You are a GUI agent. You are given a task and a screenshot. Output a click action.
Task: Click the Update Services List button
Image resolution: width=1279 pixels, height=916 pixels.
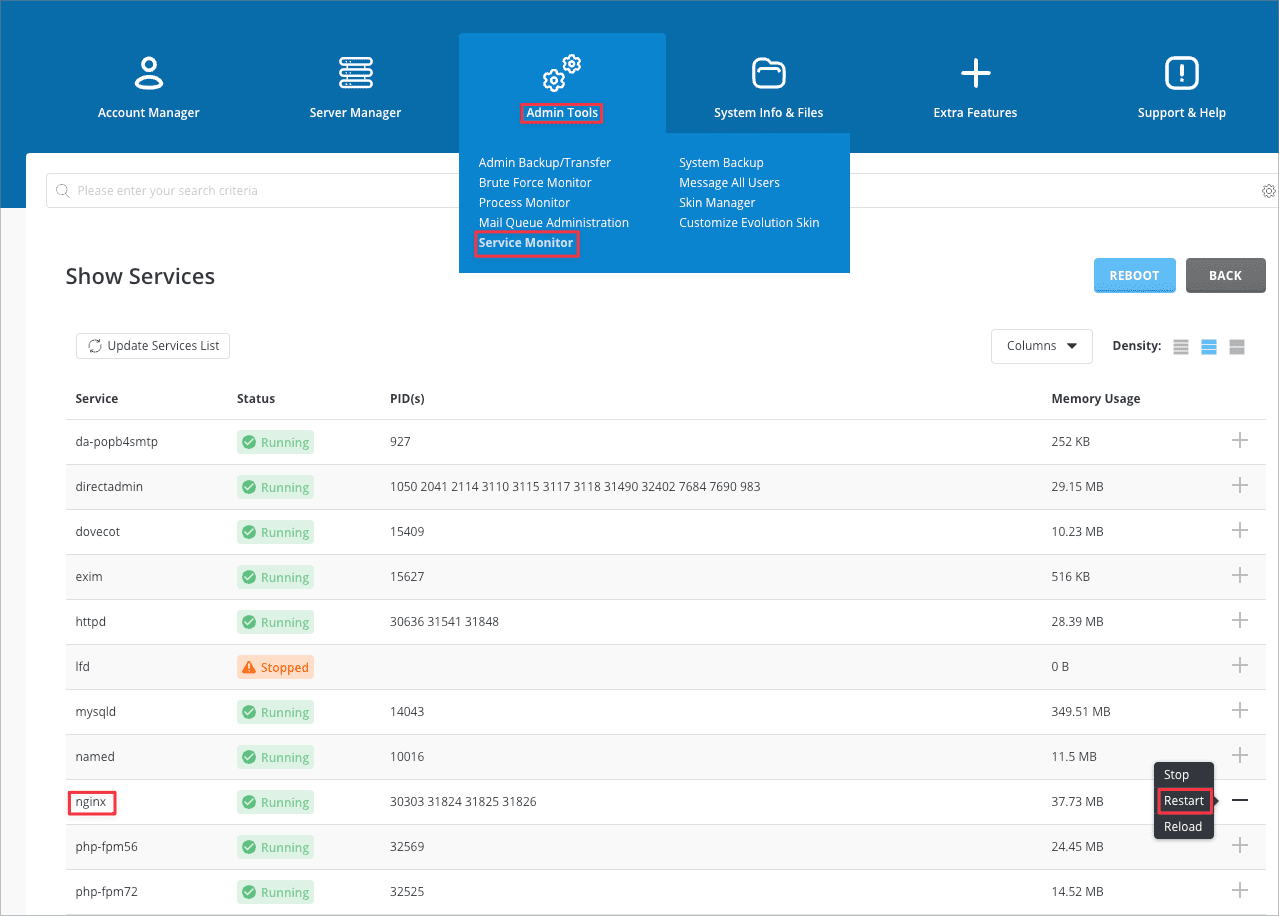153,346
